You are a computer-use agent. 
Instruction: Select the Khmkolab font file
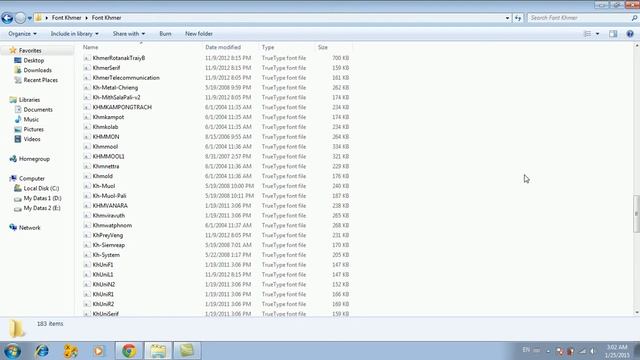[105, 127]
